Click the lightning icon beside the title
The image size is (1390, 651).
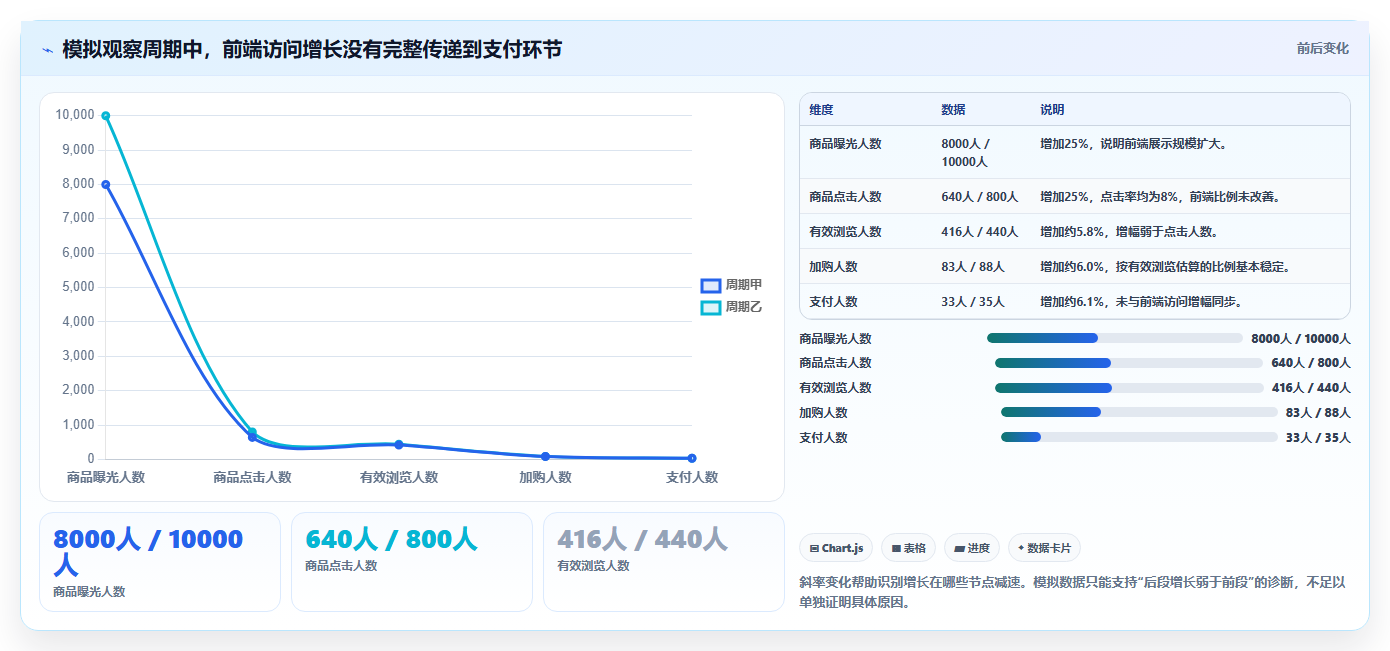(x=47, y=50)
